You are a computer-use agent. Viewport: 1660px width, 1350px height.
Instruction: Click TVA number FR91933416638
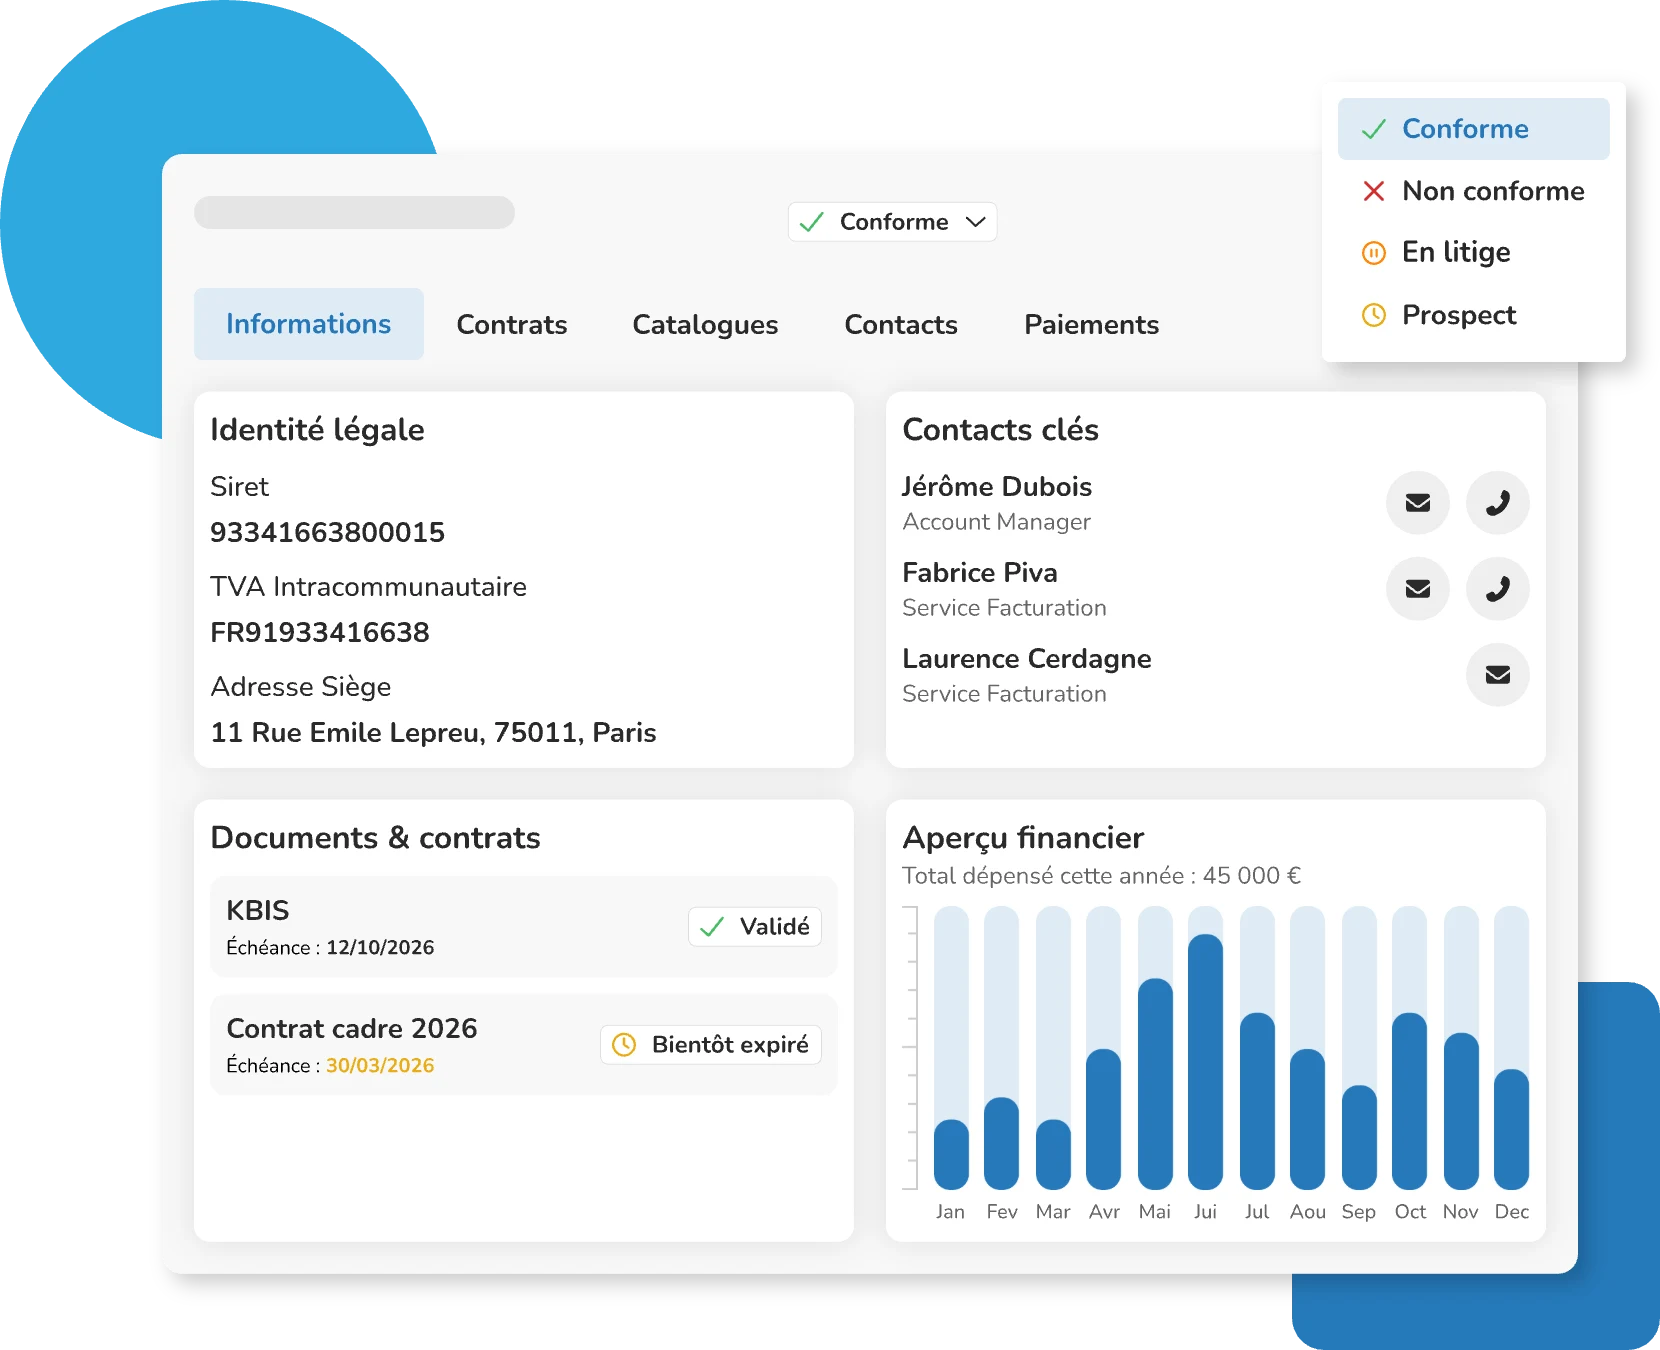click(x=320, y=632)
